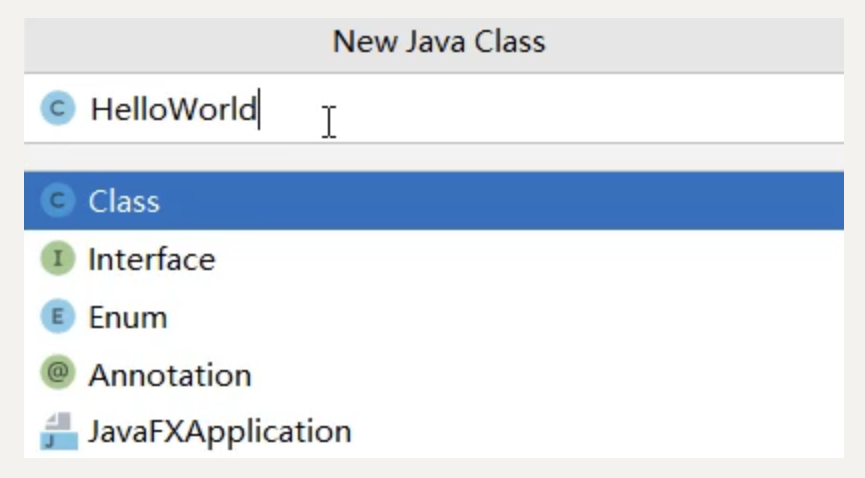This screenshot has width=865, height=478.
Task: Click the green @ Annotation icon
Action: pyautogui.click(x=58, y=373)
